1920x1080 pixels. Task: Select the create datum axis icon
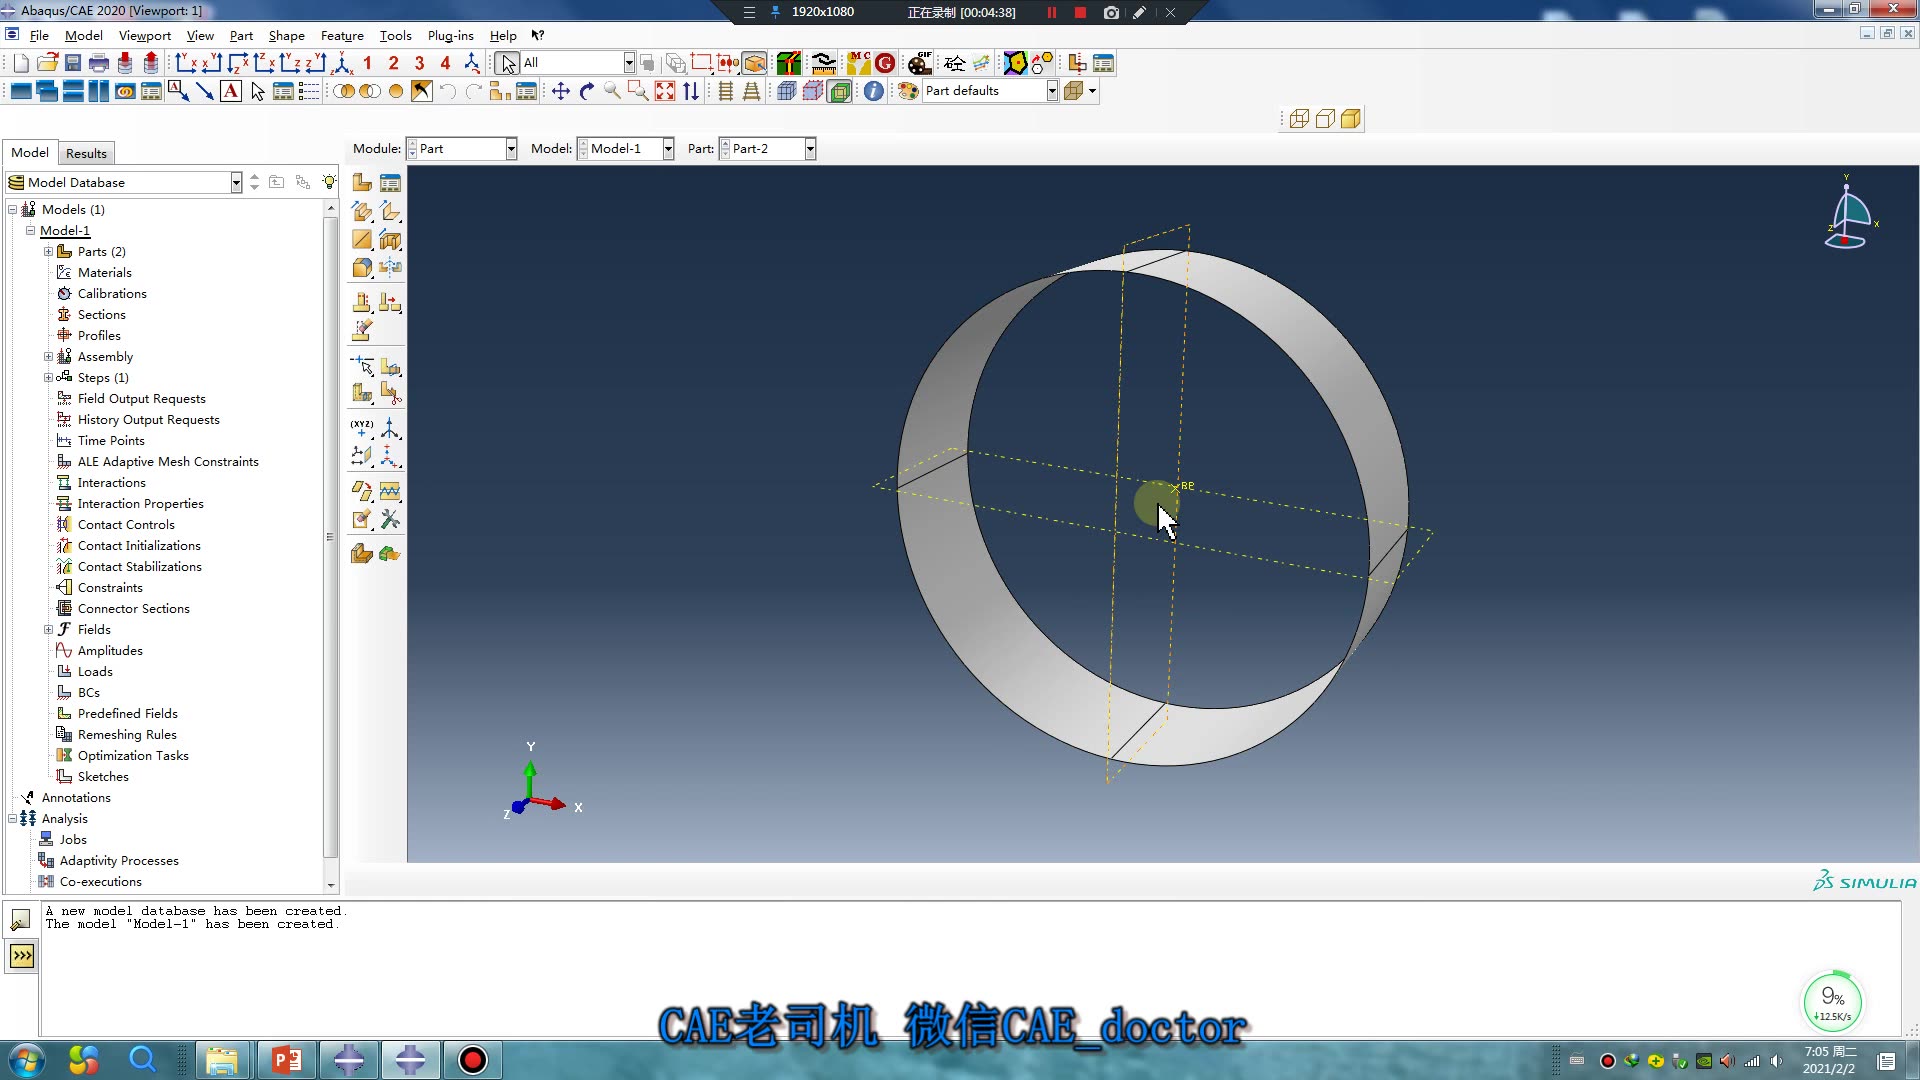[390, 427]
